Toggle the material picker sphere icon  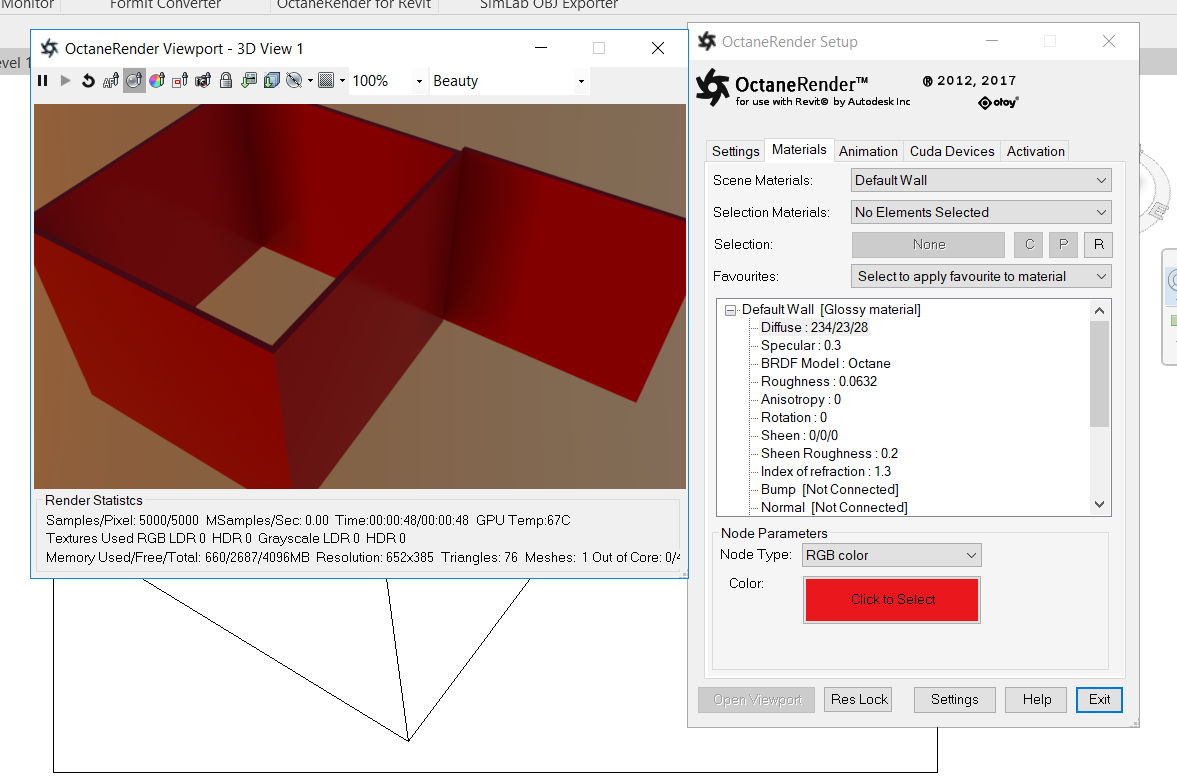click(134, 80)
